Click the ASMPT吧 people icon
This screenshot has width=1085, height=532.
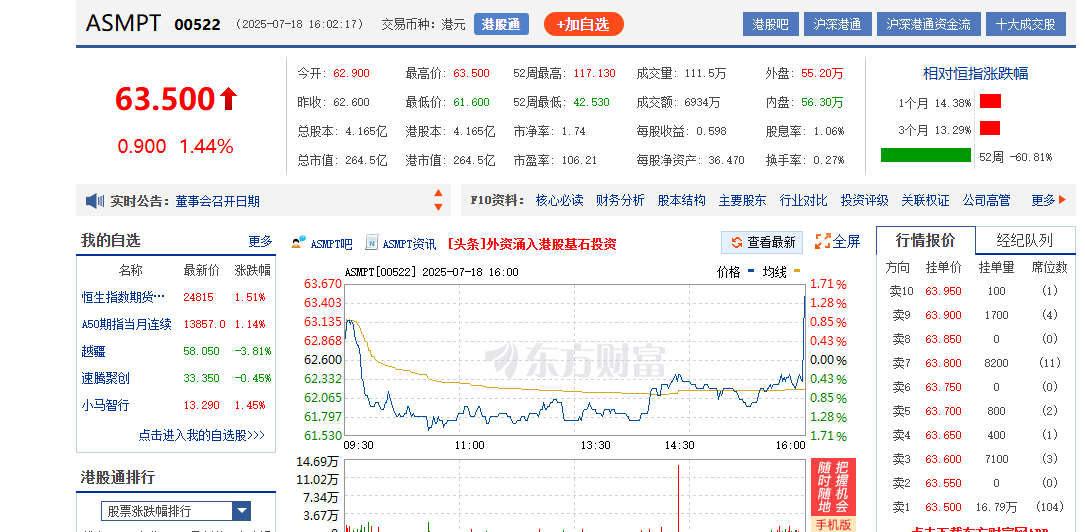click(299, 243)
